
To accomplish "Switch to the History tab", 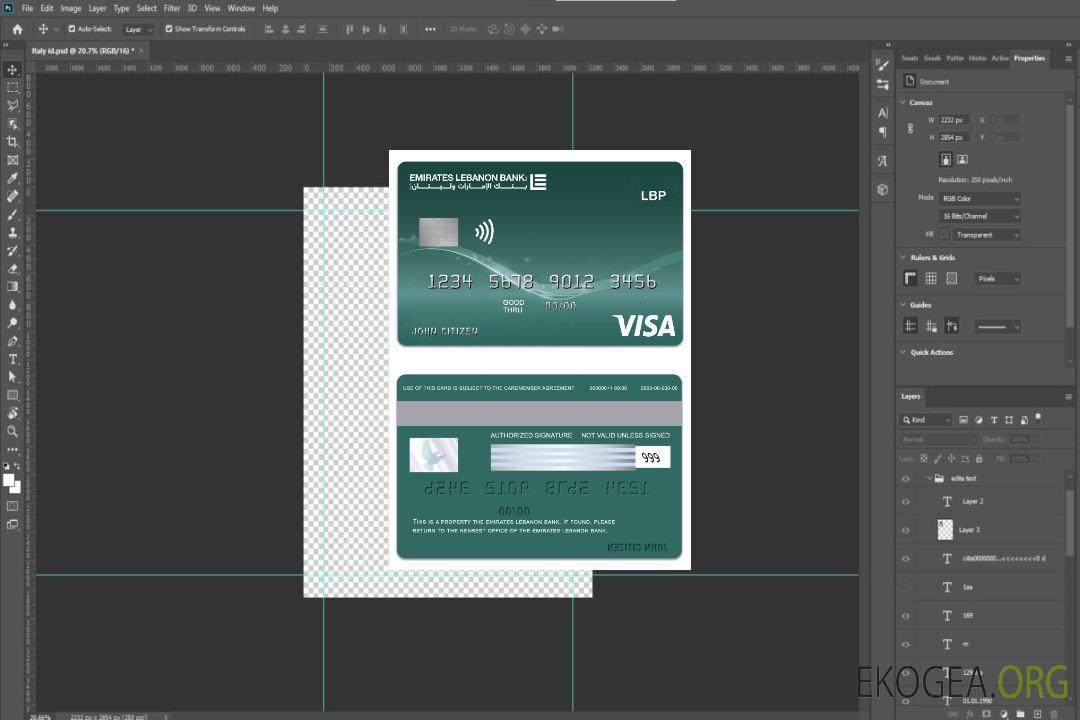I will (x=977, y=59).
